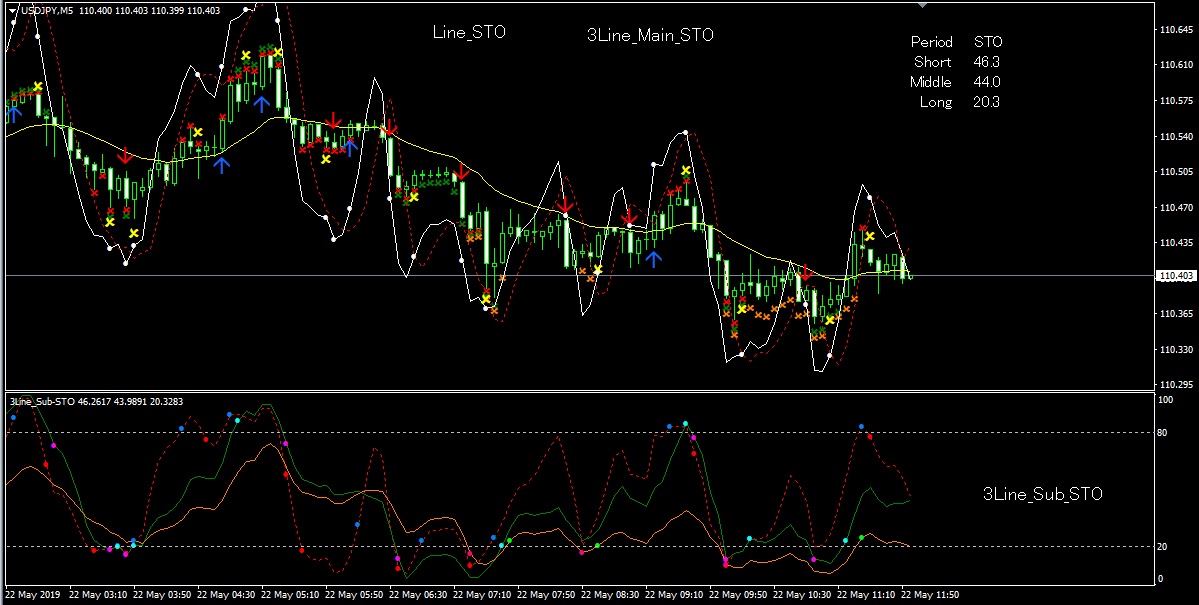Click the 22 May 05:10 time label
The image size is (1199, 605).
point(291,594)
